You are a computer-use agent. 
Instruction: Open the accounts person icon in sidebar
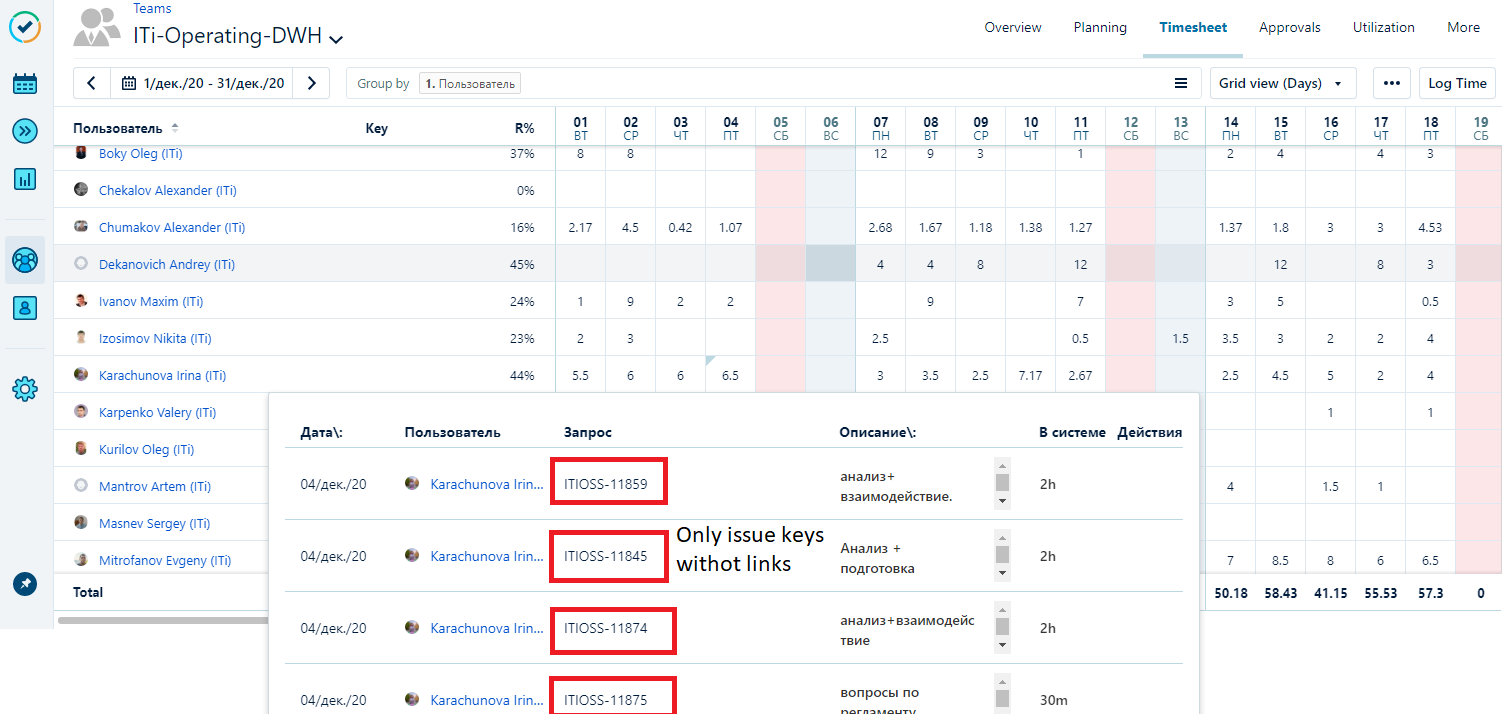pos(25,308)
